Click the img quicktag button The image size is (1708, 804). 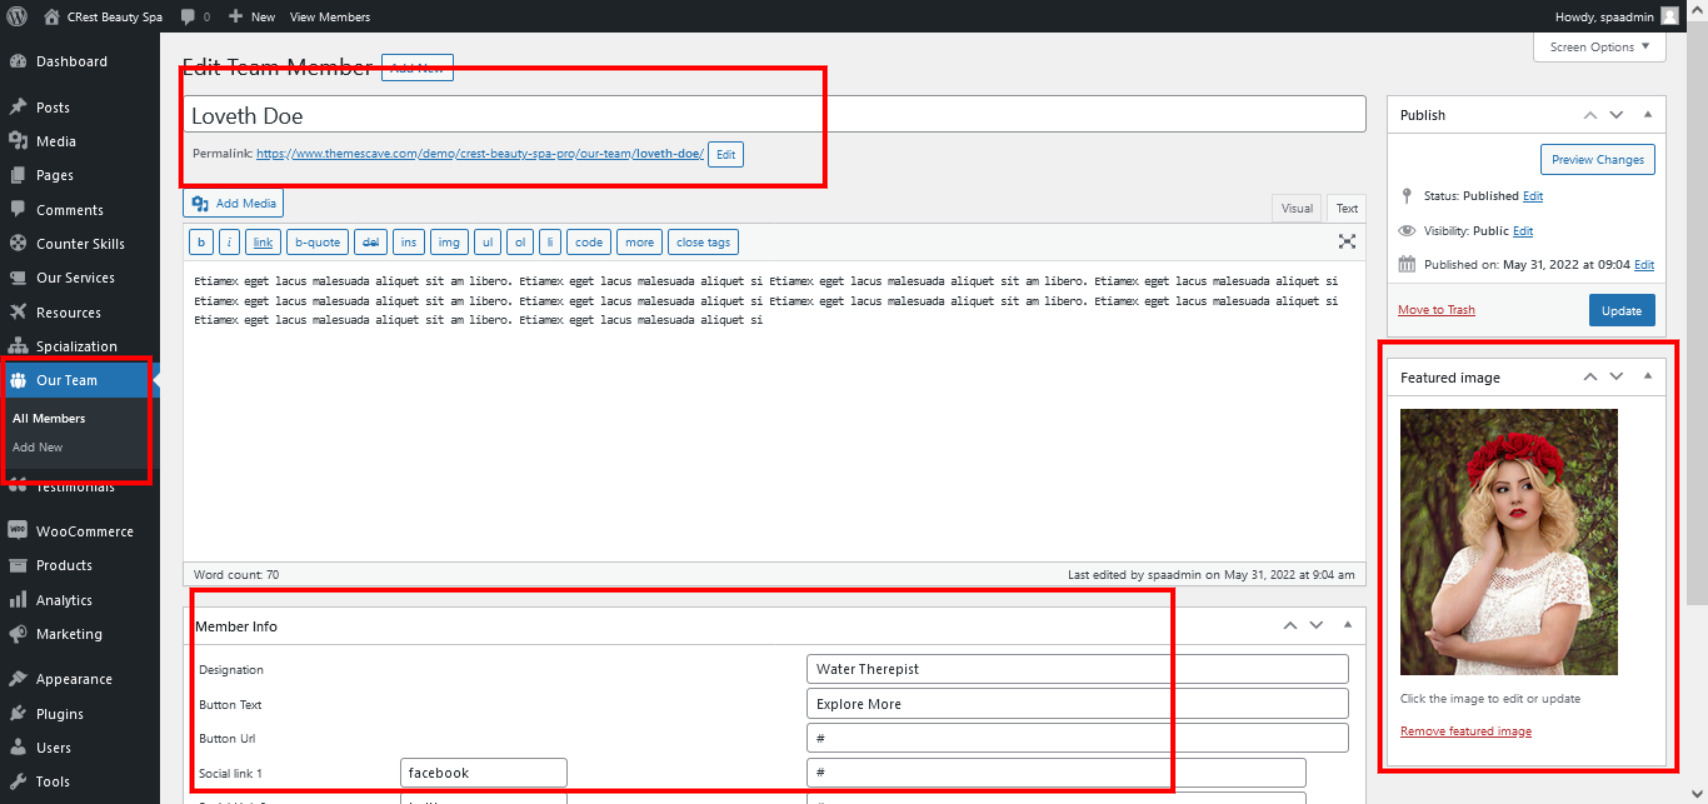(449, 242)
